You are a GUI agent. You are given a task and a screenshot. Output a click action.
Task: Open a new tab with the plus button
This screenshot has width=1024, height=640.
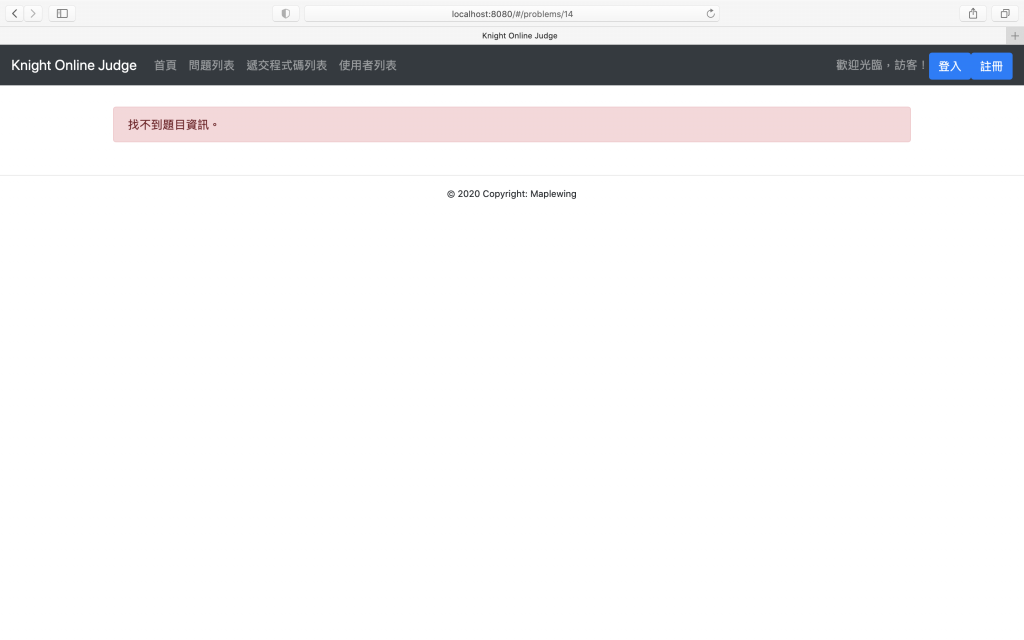[x=1014, y=36]
